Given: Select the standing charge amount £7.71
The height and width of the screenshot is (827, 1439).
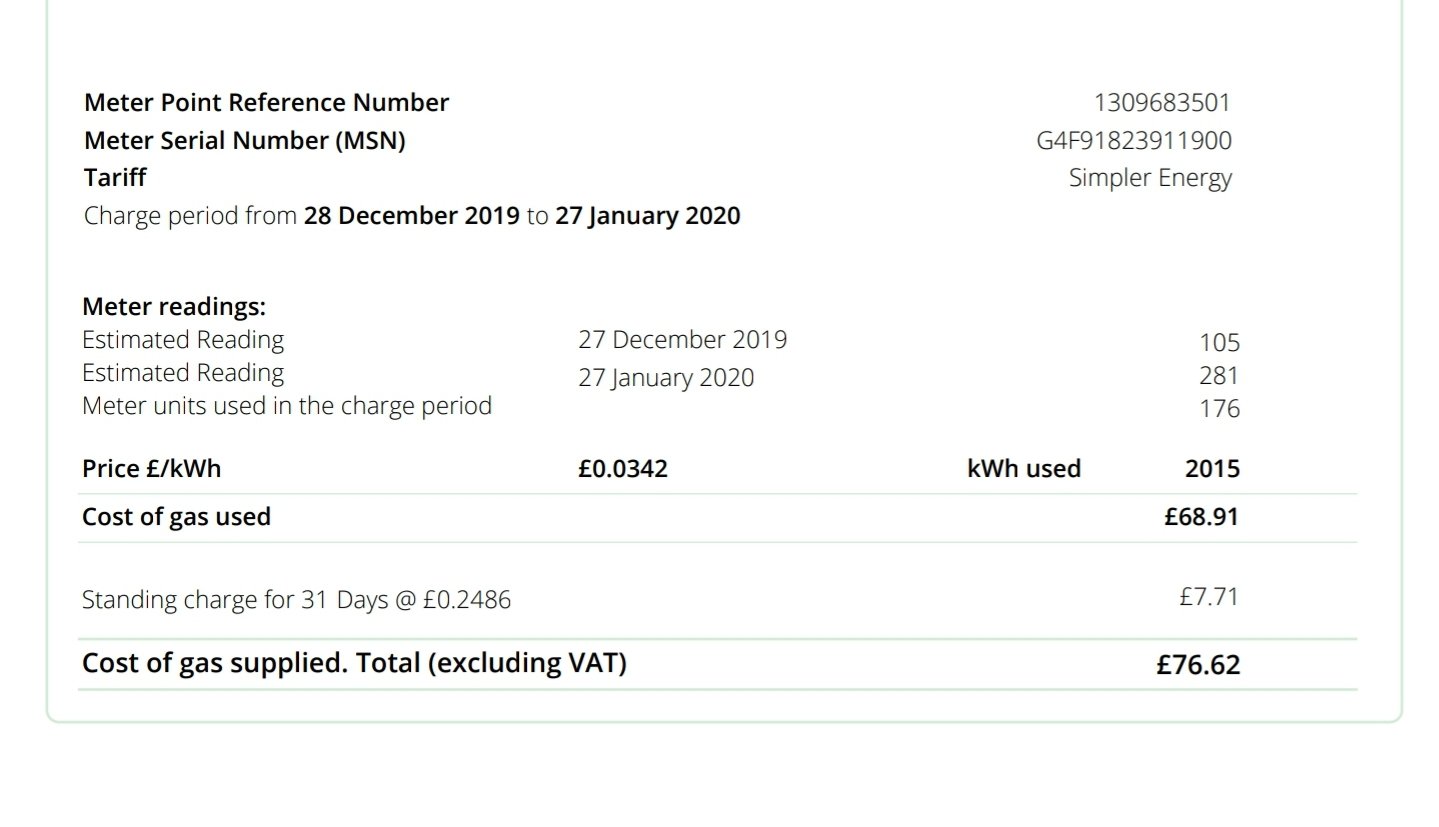Looking at the screenshot, I should [1209, 597].
